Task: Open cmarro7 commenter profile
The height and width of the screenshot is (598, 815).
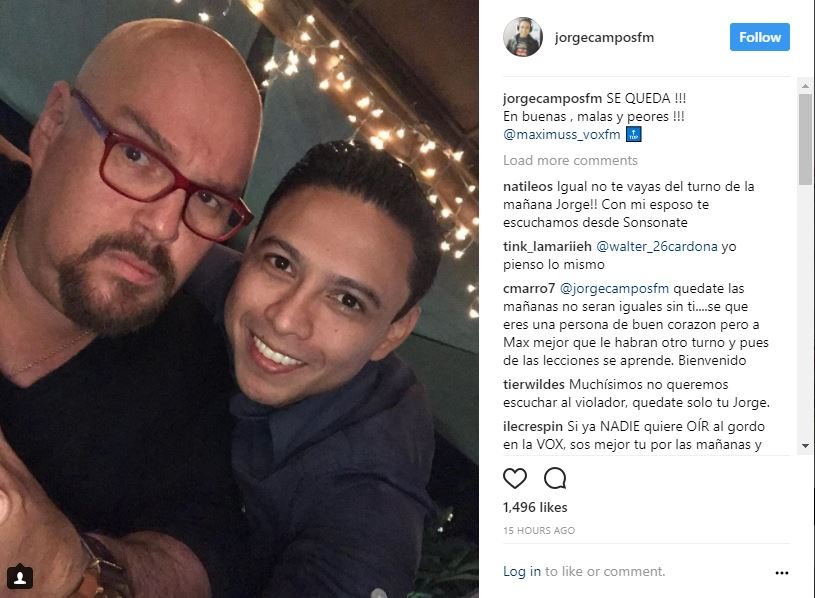Action: (529, 288)
